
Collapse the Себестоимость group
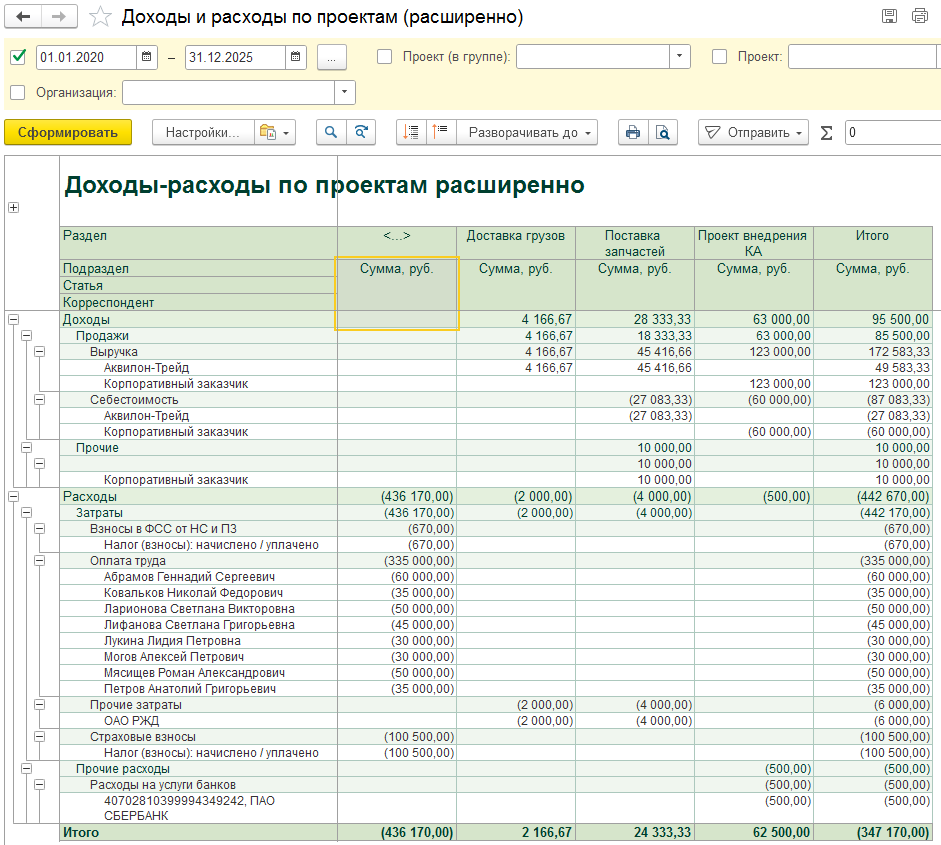pyautogui.click(x=40, y=400)
